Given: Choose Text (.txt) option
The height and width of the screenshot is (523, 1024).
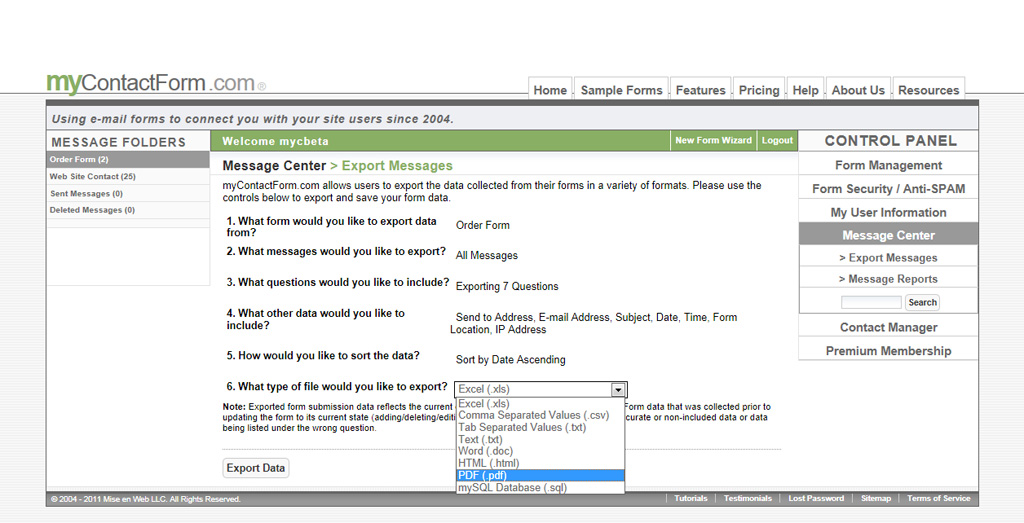Looking at the screenshot, I should (540, 439).
